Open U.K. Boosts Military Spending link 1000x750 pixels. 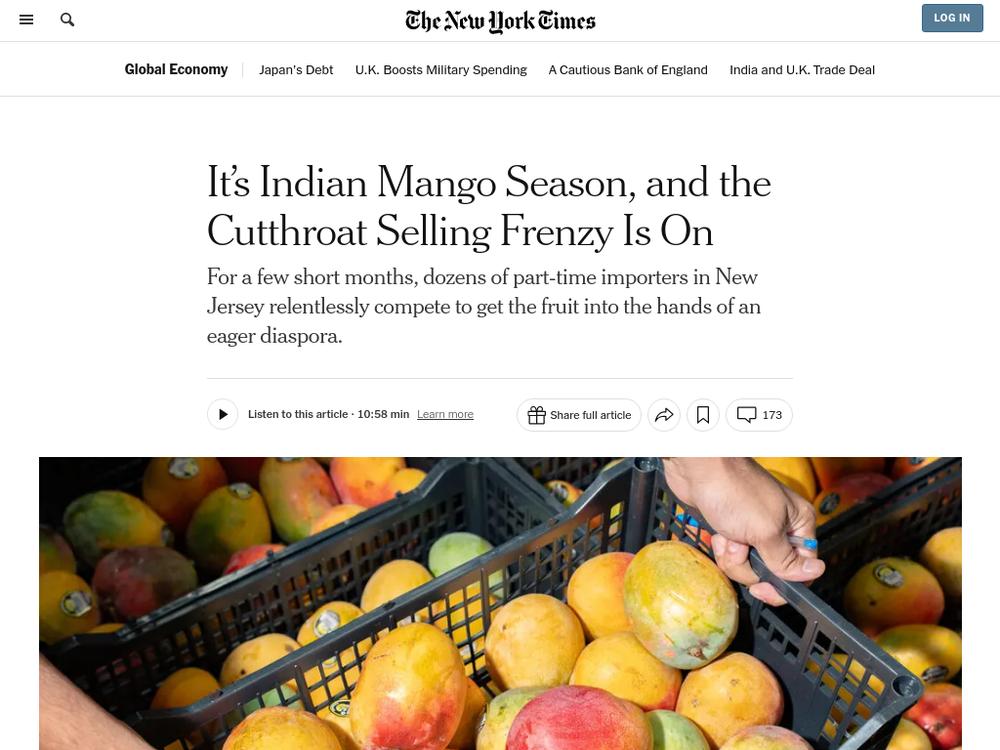click(441, 70)
